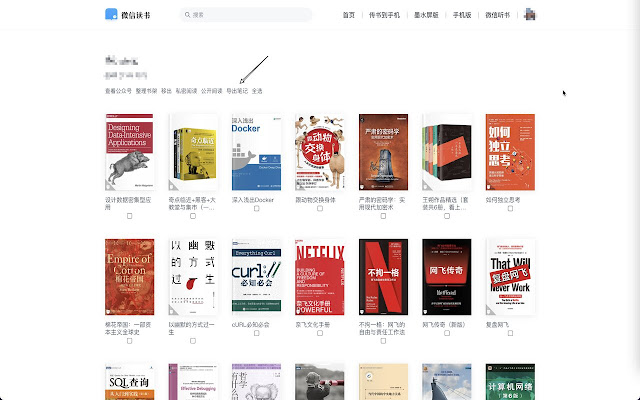Screen dimensions: 640x400
Task: Click the title text 棉花帝国：一部资本主义全球史
Action: [x=128, y=329]
